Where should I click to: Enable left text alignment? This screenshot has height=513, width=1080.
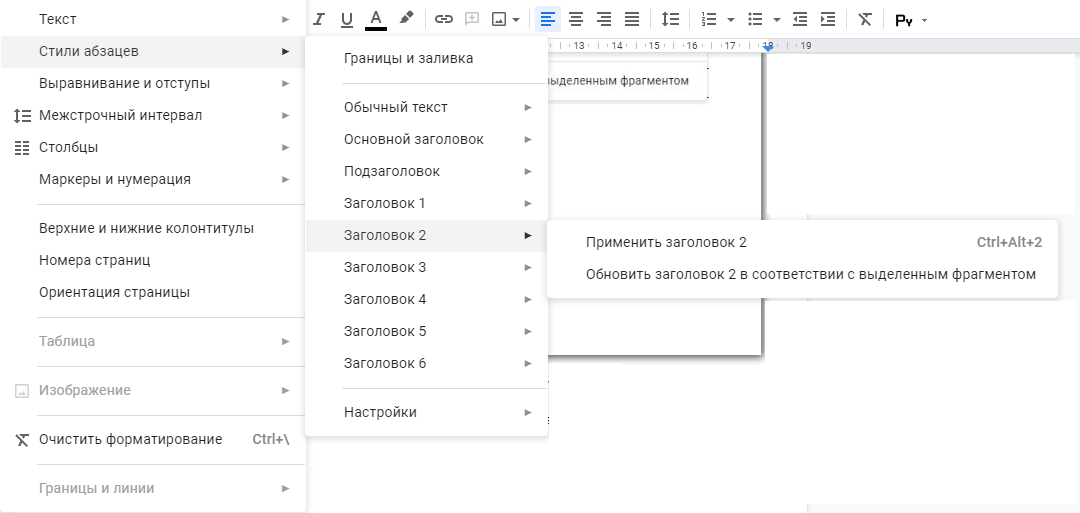tap(547, 19)
